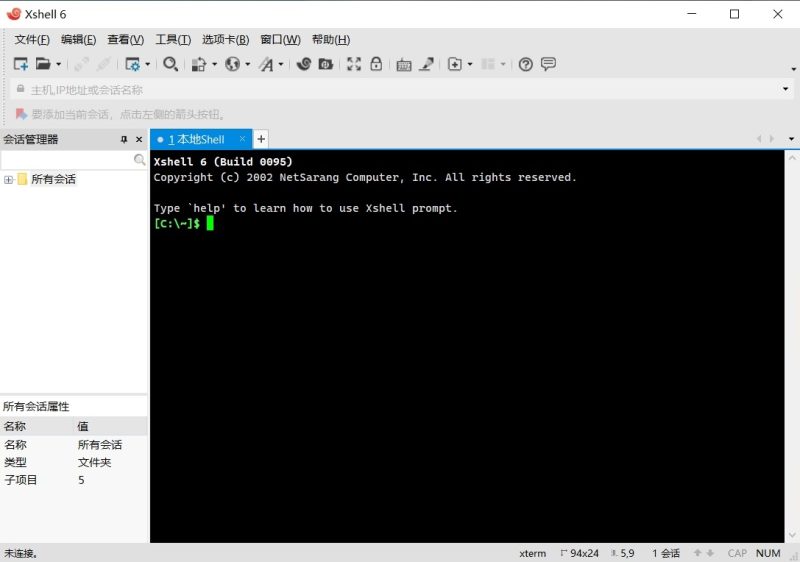Screen dimensions: 800x562
Task: Open the 工具(T) menu
Action: pyautogui.click(x=173, y=40)
